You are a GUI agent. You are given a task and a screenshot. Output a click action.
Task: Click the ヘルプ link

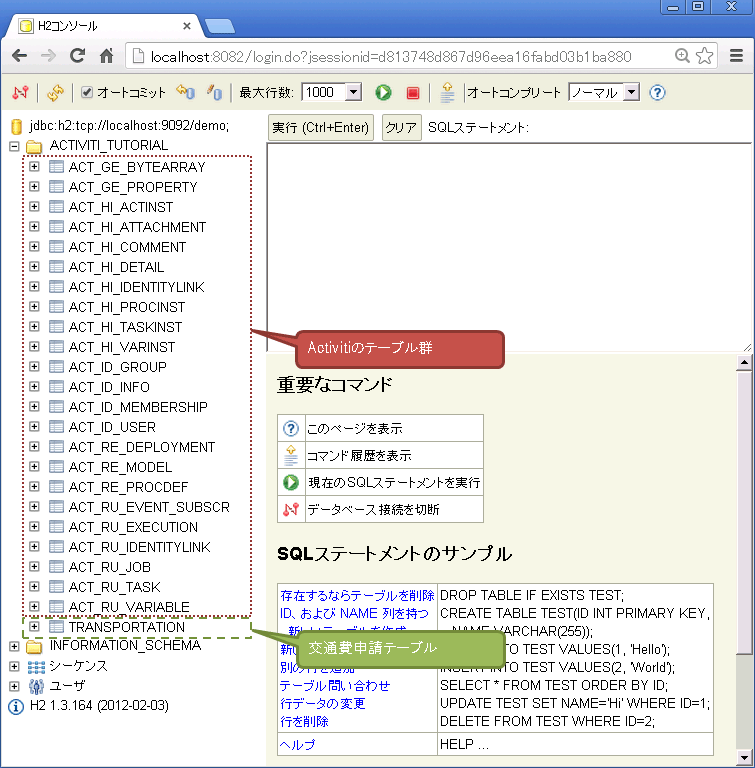pos(297,744)
